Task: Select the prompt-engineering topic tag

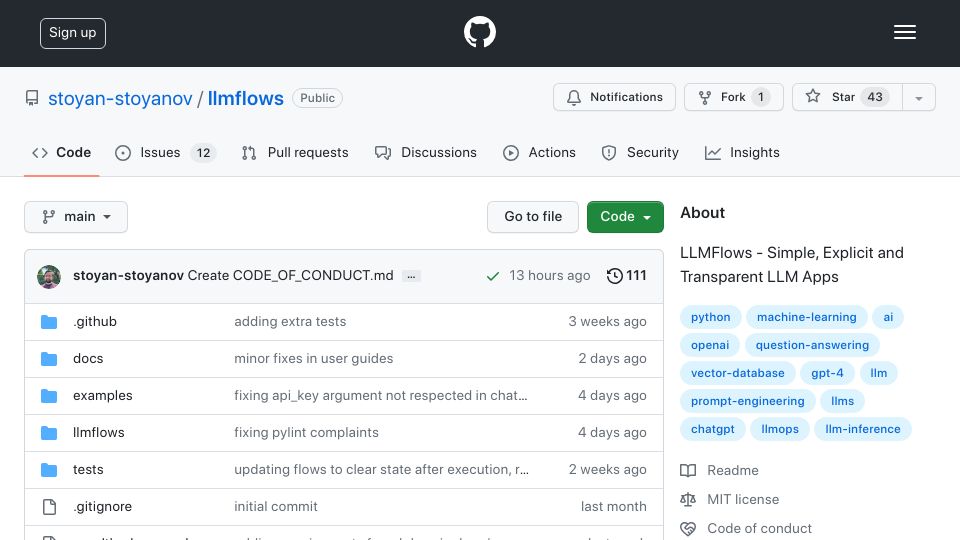Action: click(748, 402)
